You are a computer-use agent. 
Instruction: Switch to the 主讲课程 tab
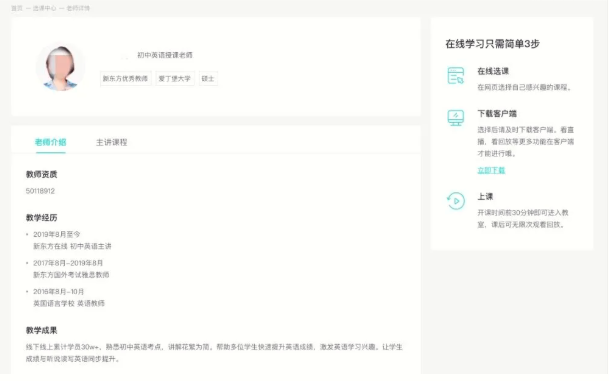(111, 143)
